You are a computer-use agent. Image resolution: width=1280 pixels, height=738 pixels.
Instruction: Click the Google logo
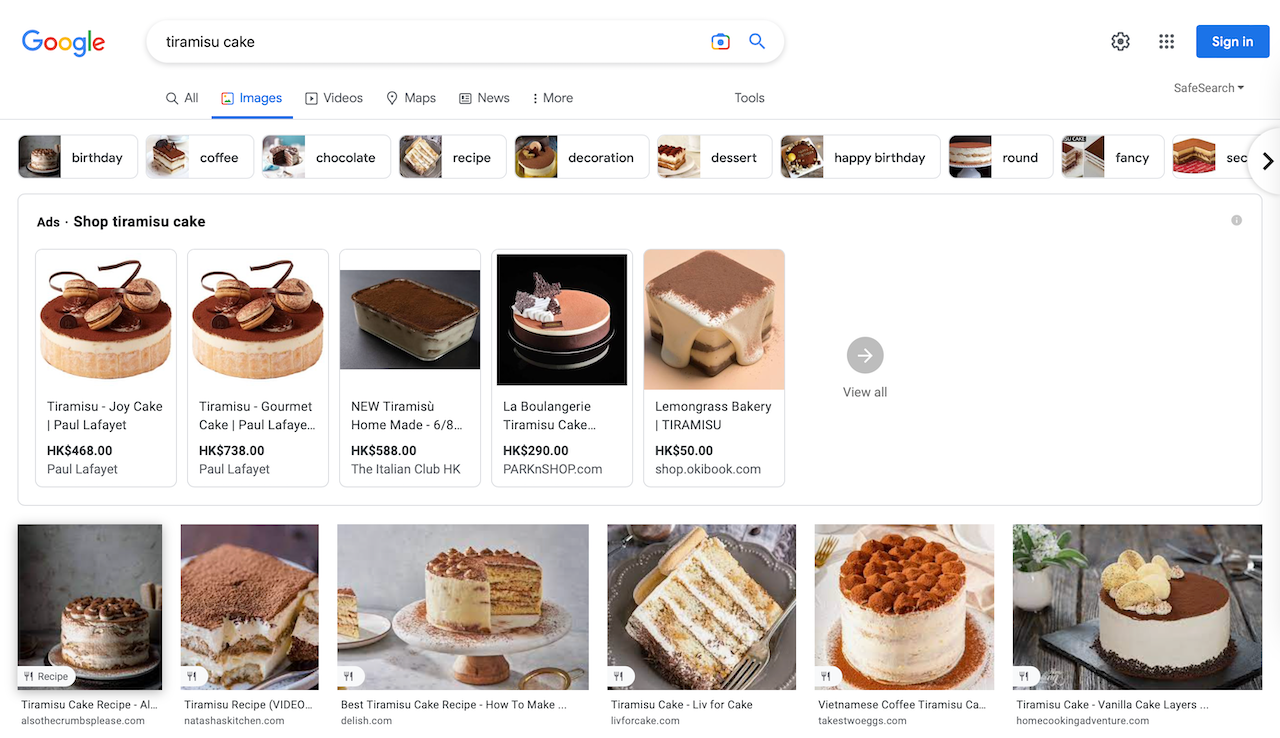pos(63,42)
